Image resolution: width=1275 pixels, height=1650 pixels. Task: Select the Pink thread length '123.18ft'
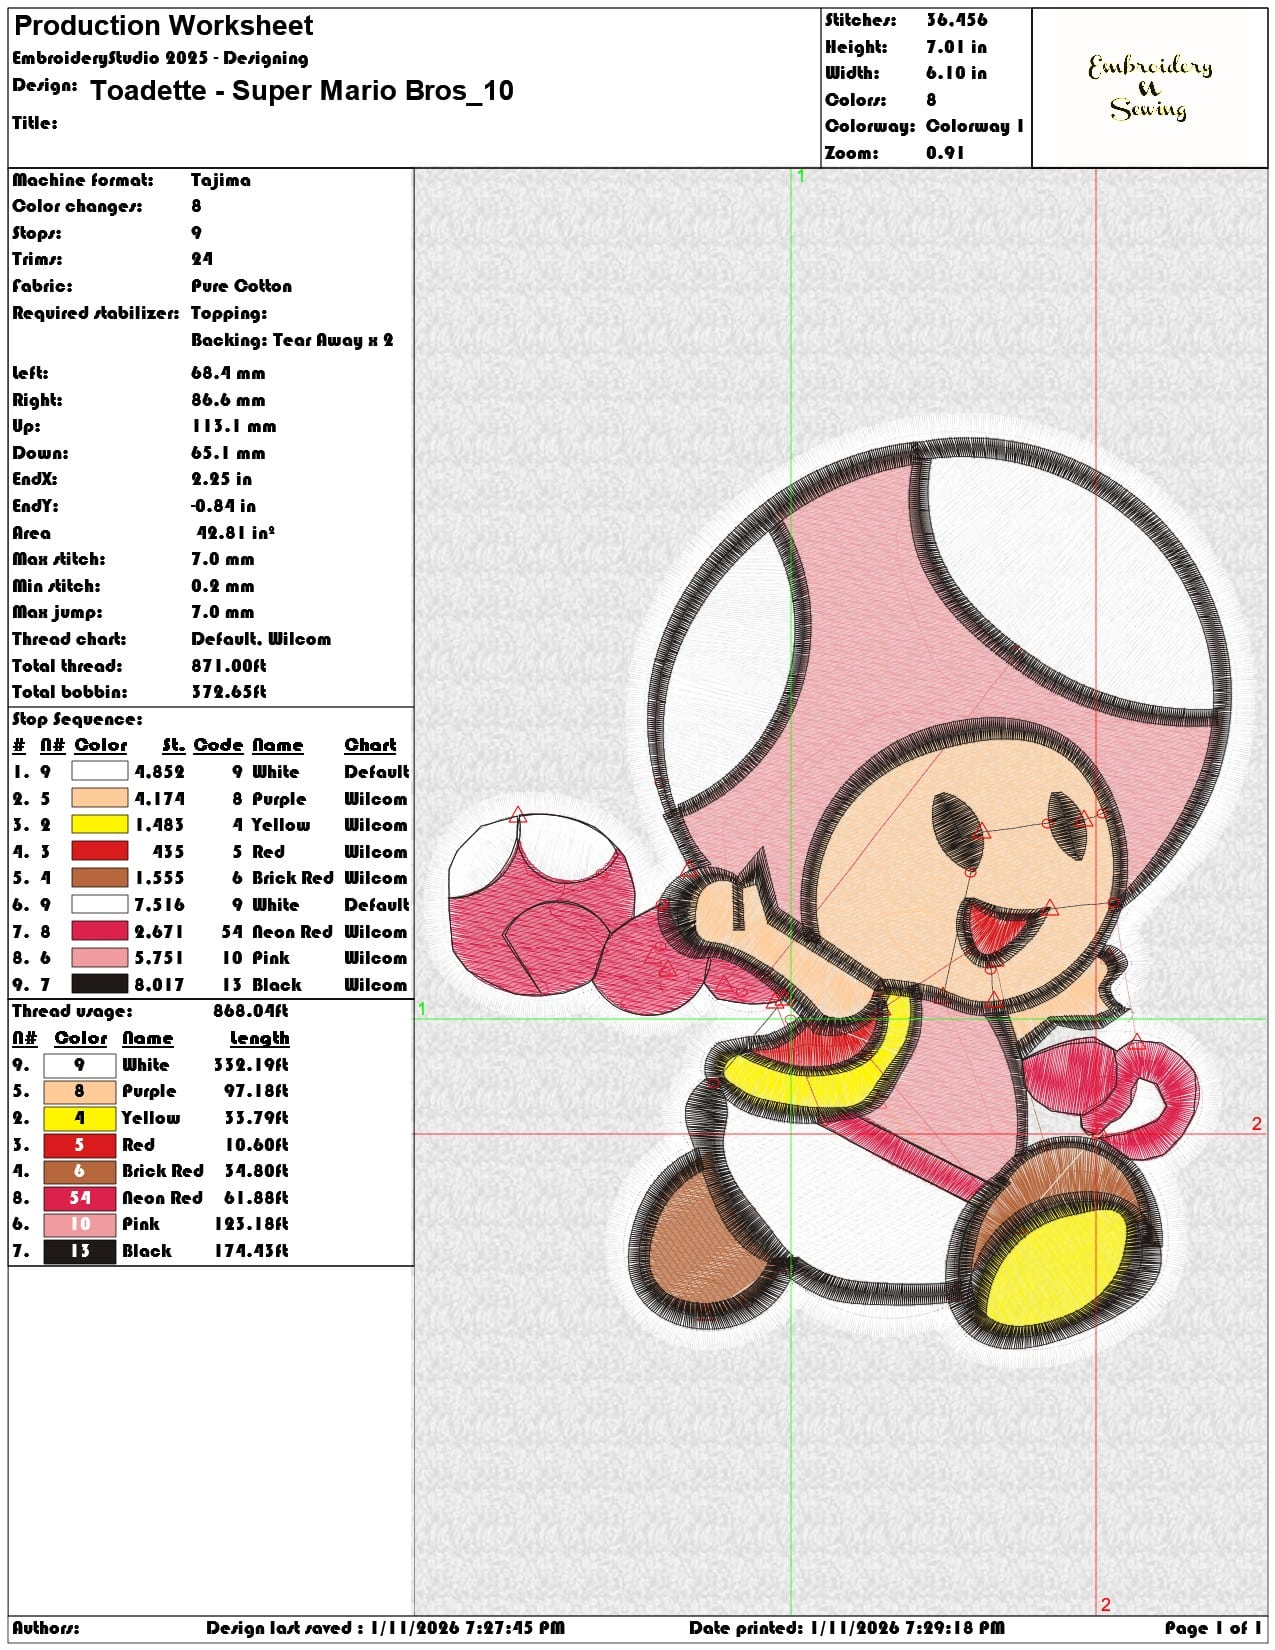pos(251,1224)
